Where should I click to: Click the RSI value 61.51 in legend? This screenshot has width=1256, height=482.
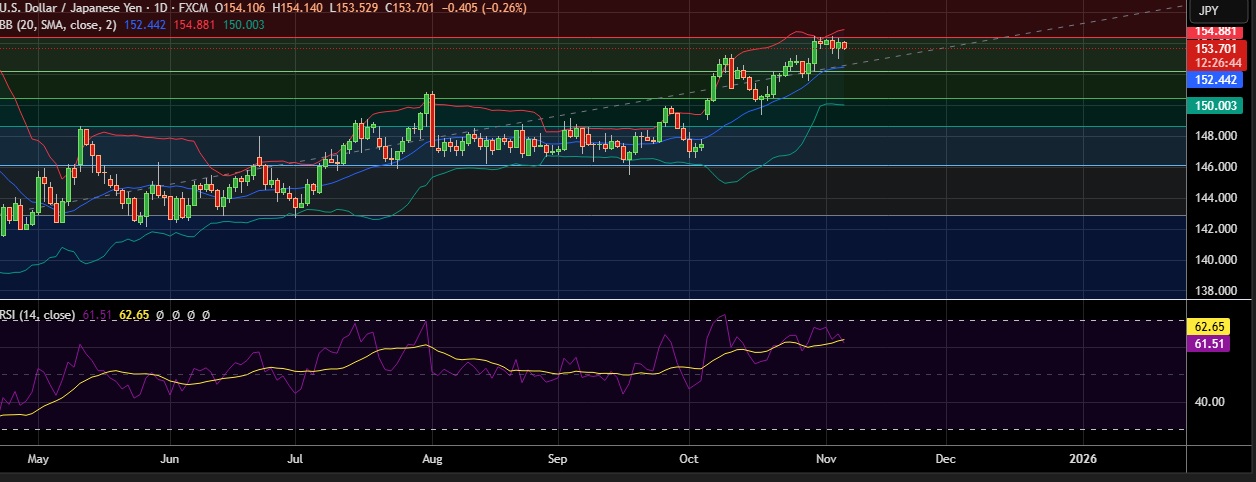tap(96, 315)
